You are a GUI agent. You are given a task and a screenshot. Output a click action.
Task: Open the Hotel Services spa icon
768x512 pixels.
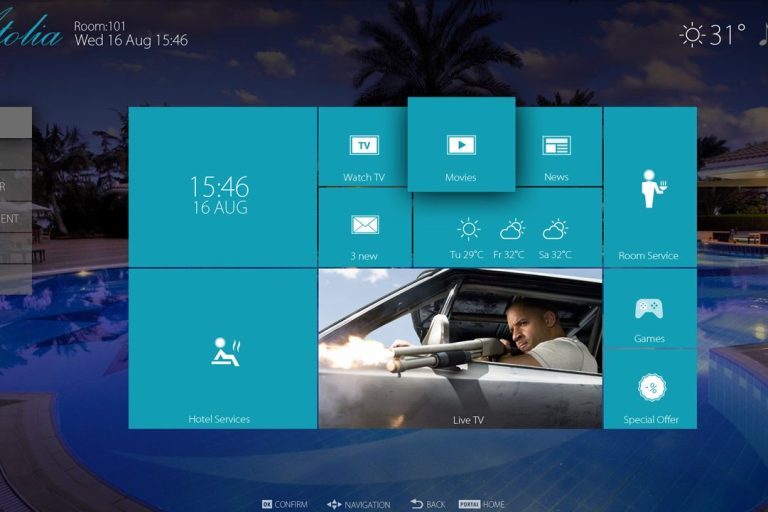pos(226,352)
